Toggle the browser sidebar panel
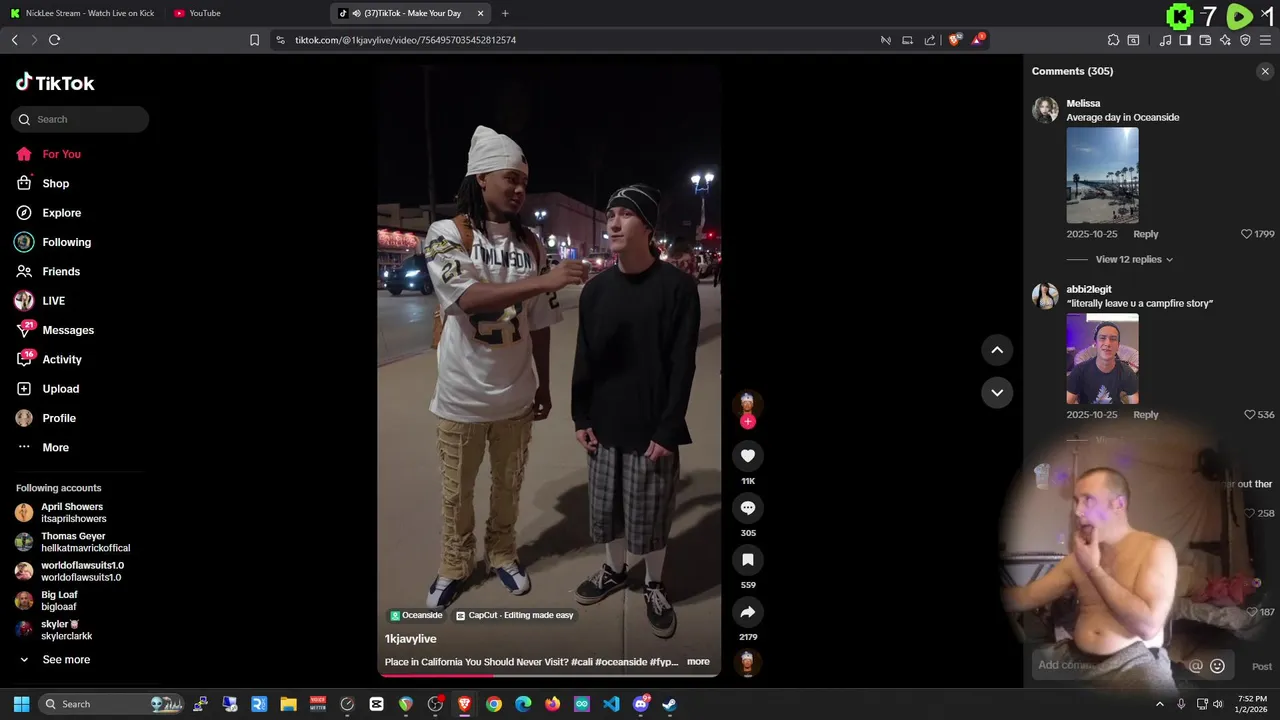This screenshot has height=720, width=1280. click(1185, 40)
